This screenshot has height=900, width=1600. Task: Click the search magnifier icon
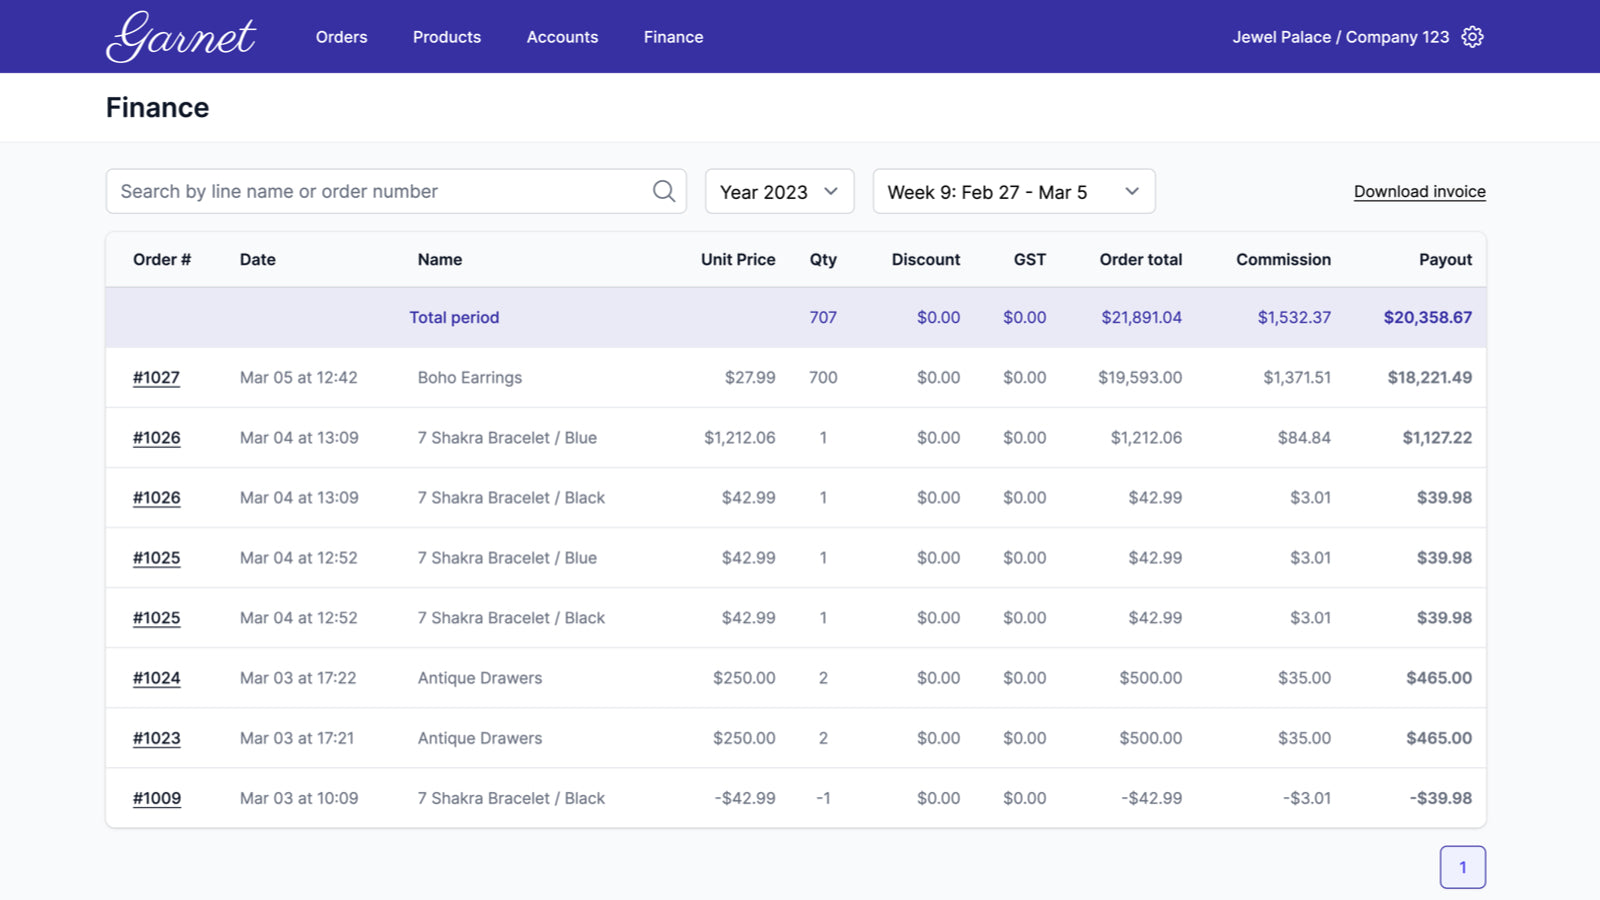pos(664,191)
